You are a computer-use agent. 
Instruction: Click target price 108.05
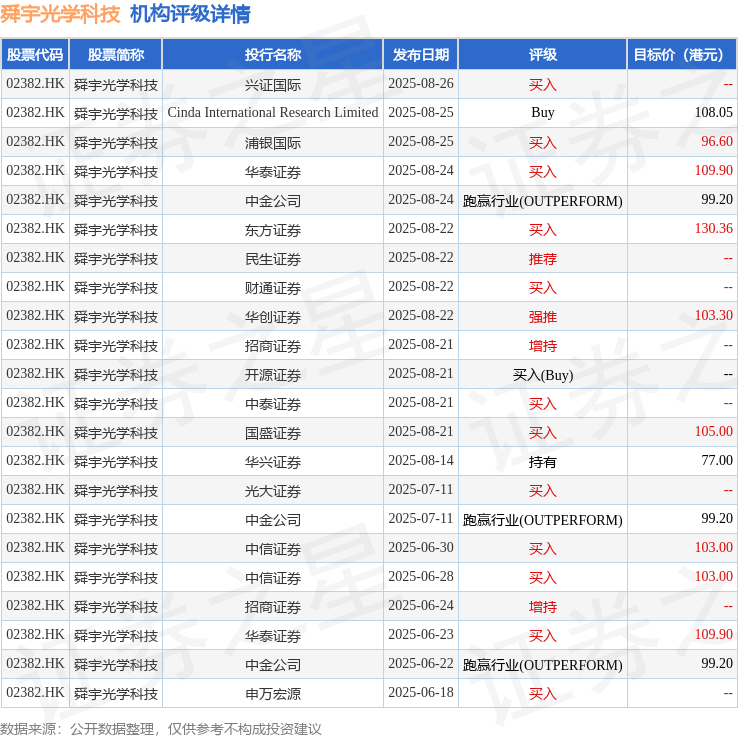(714, 112)
